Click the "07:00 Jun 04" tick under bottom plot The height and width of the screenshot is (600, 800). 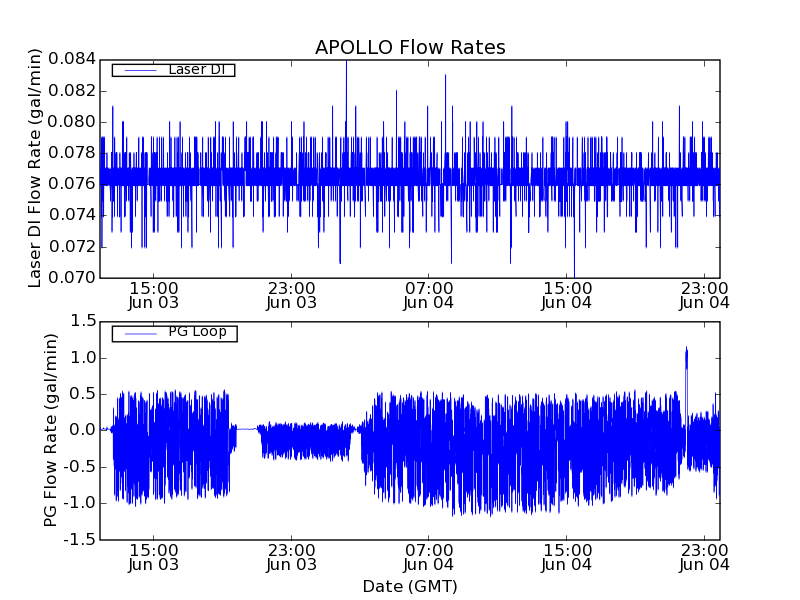point(429,557)
